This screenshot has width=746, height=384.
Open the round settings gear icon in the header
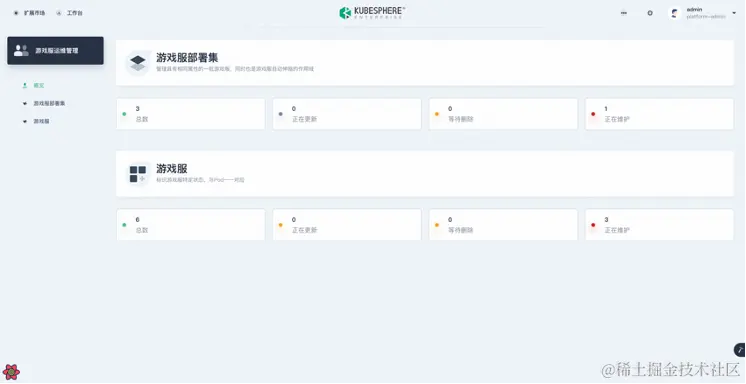pyautogui.click(x=650, y=13)
